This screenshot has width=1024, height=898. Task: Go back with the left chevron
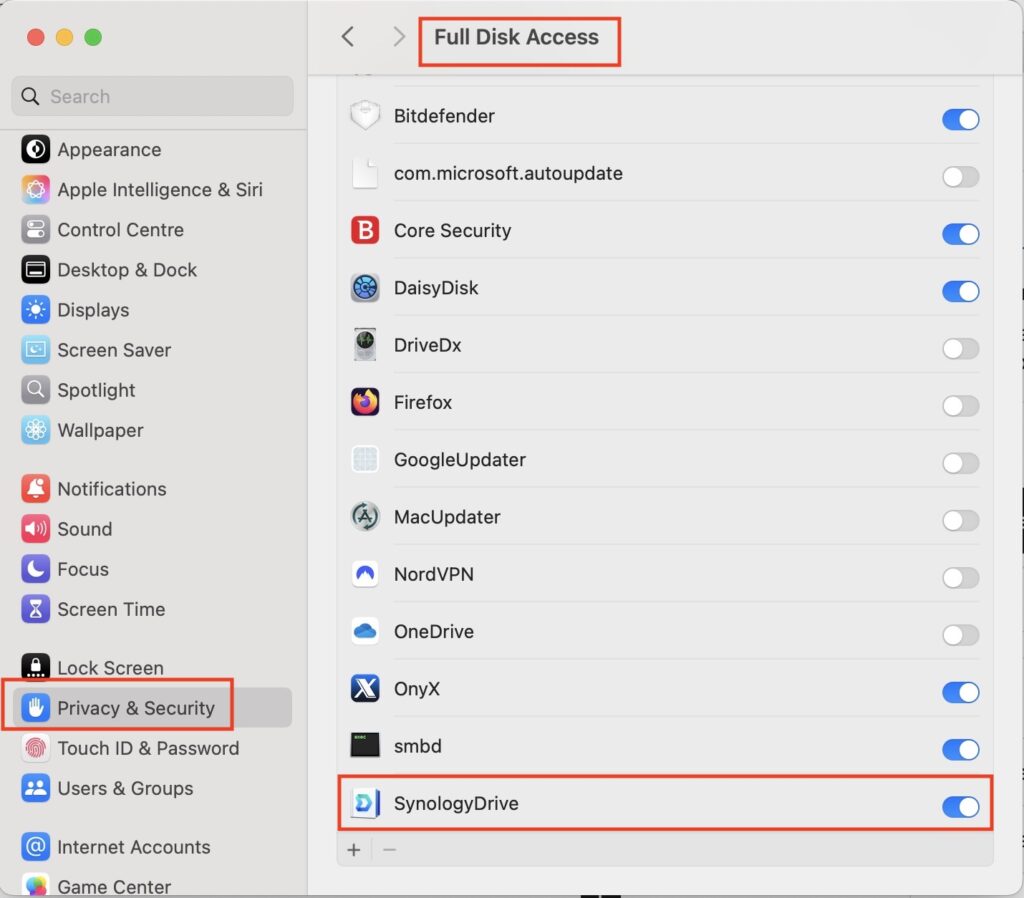coord(348,37)
